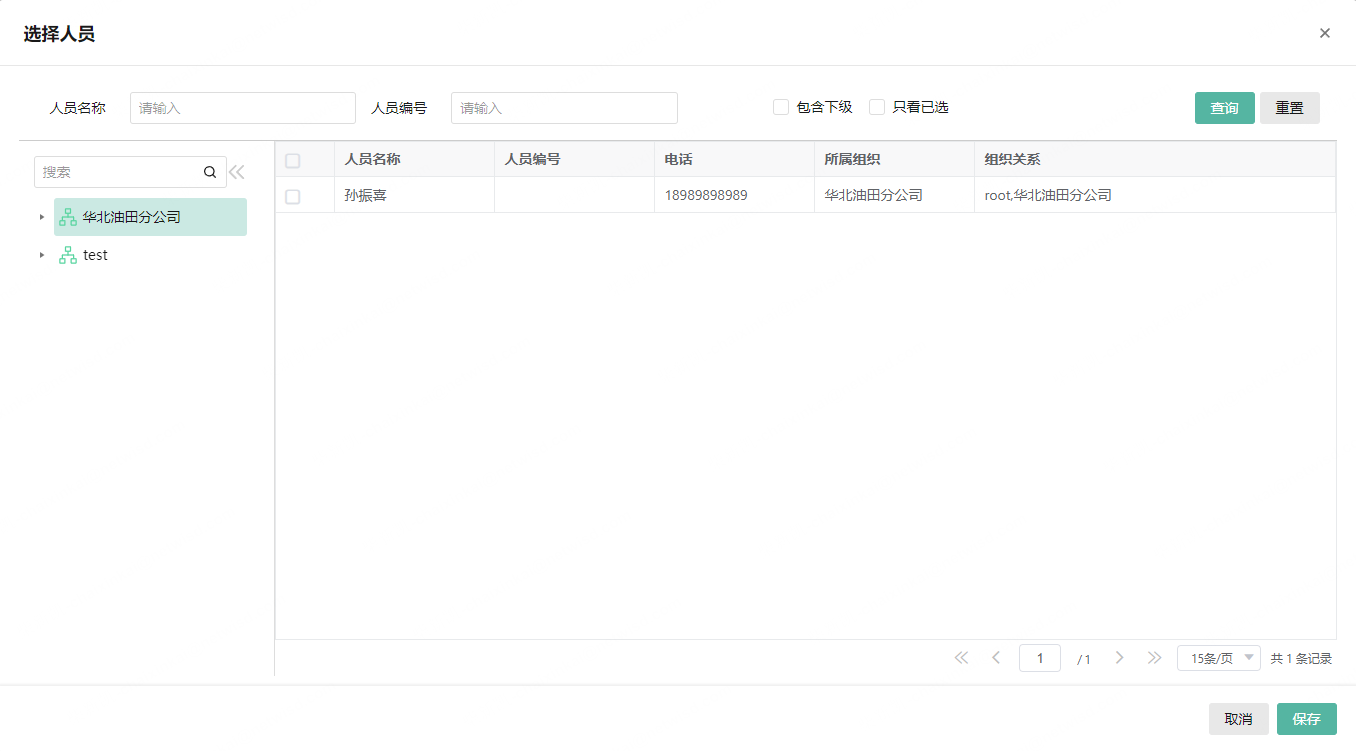
Task: Check the select-all checkbox in table header
Action: pyautogui.click(x=292, y=160)
